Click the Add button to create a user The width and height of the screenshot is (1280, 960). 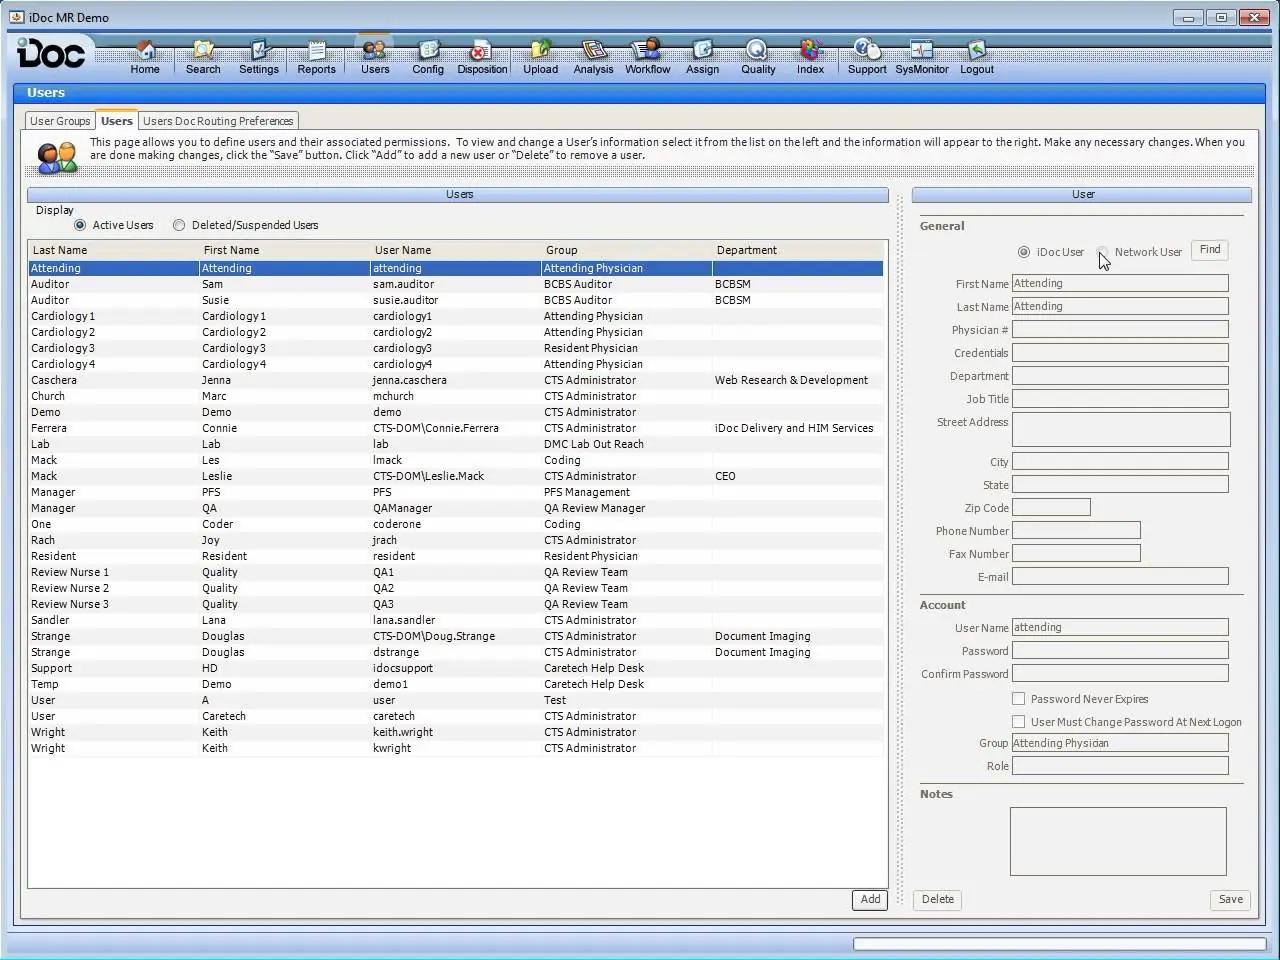pyautogui.click(x=868, y=899)
